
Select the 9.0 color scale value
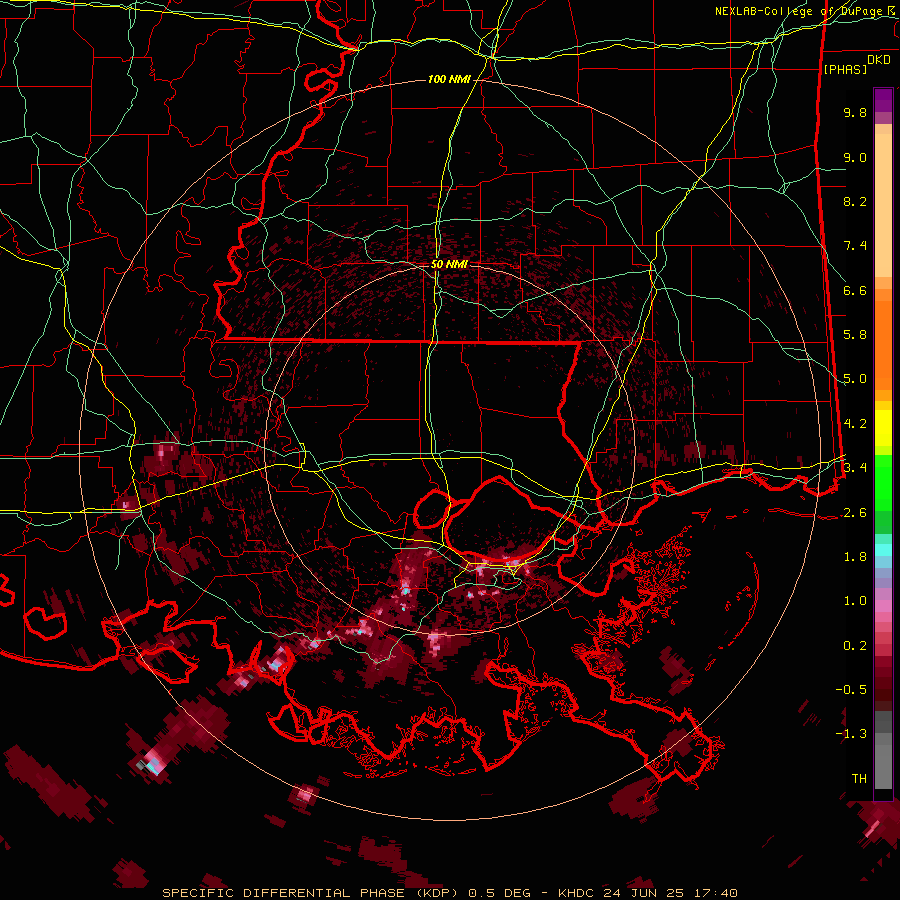coord(855,157)
